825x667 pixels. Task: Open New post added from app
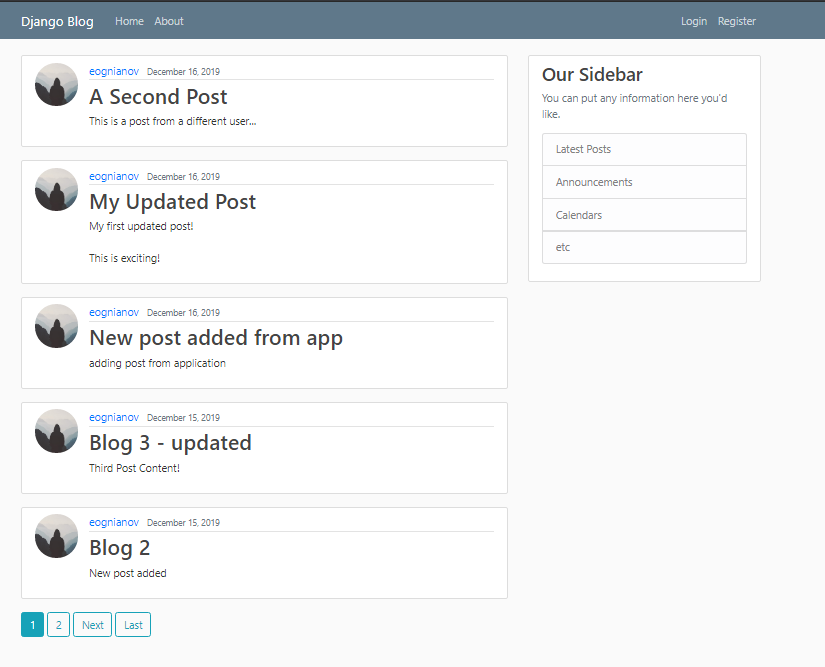pyautogui.click(x=216, y=338)
